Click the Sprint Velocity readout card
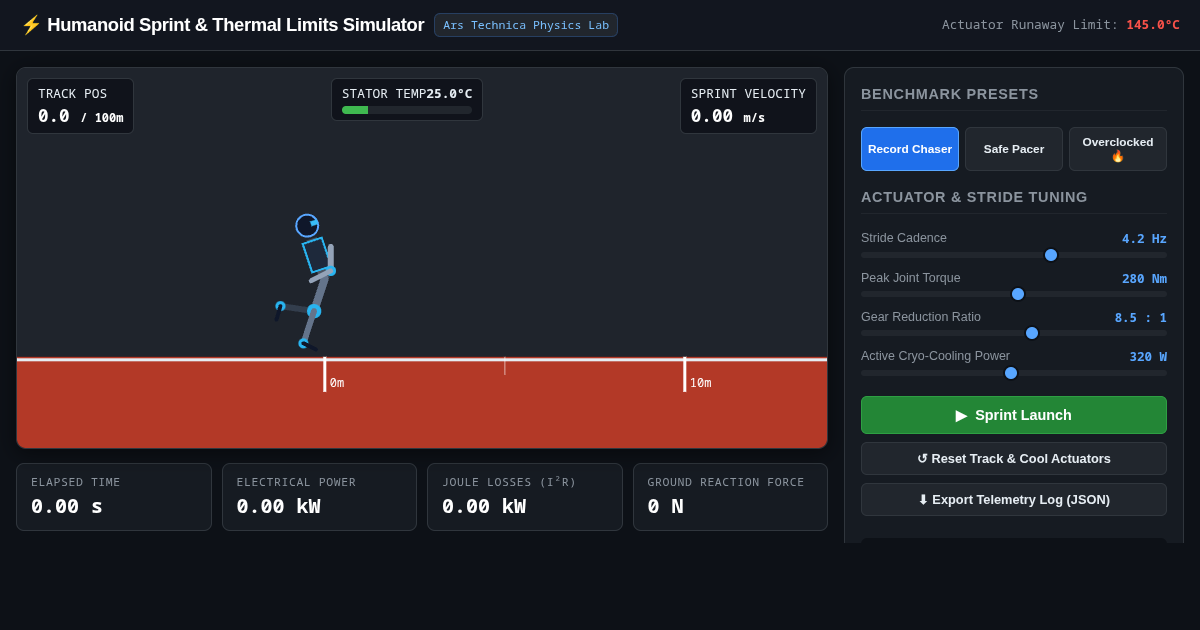Screen dimensions: 1200x630 [748, 106]
